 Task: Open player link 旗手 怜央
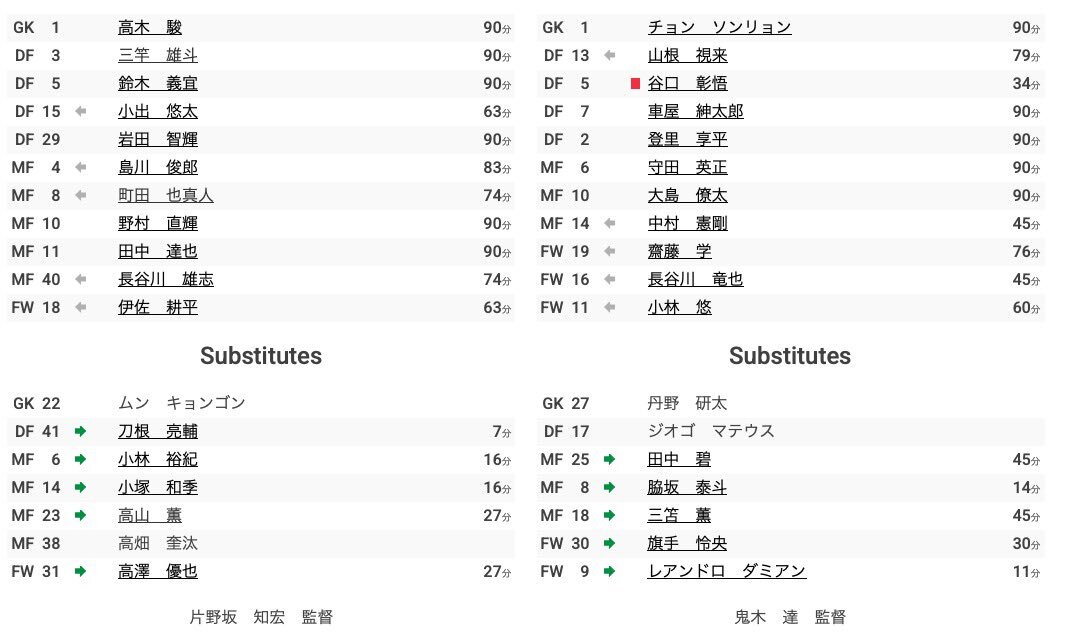click(x=687, y=544)
